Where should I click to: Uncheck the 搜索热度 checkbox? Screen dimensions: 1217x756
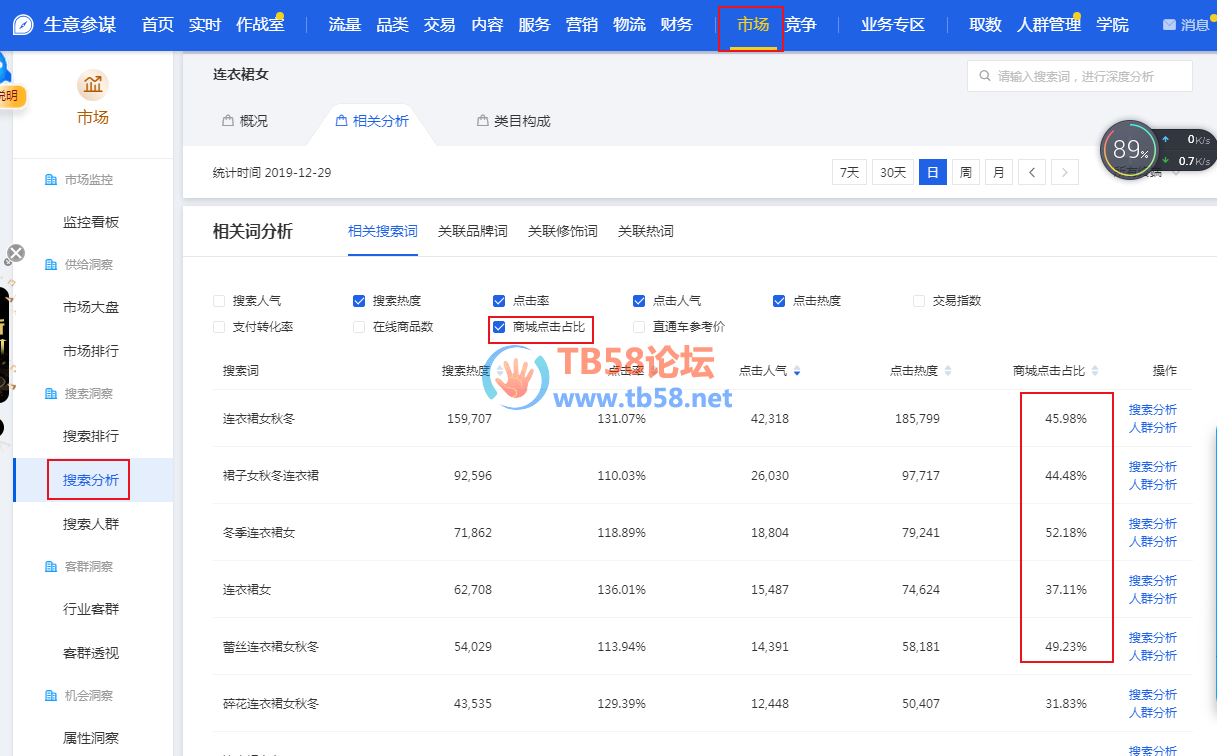click(x=359, y=301)
